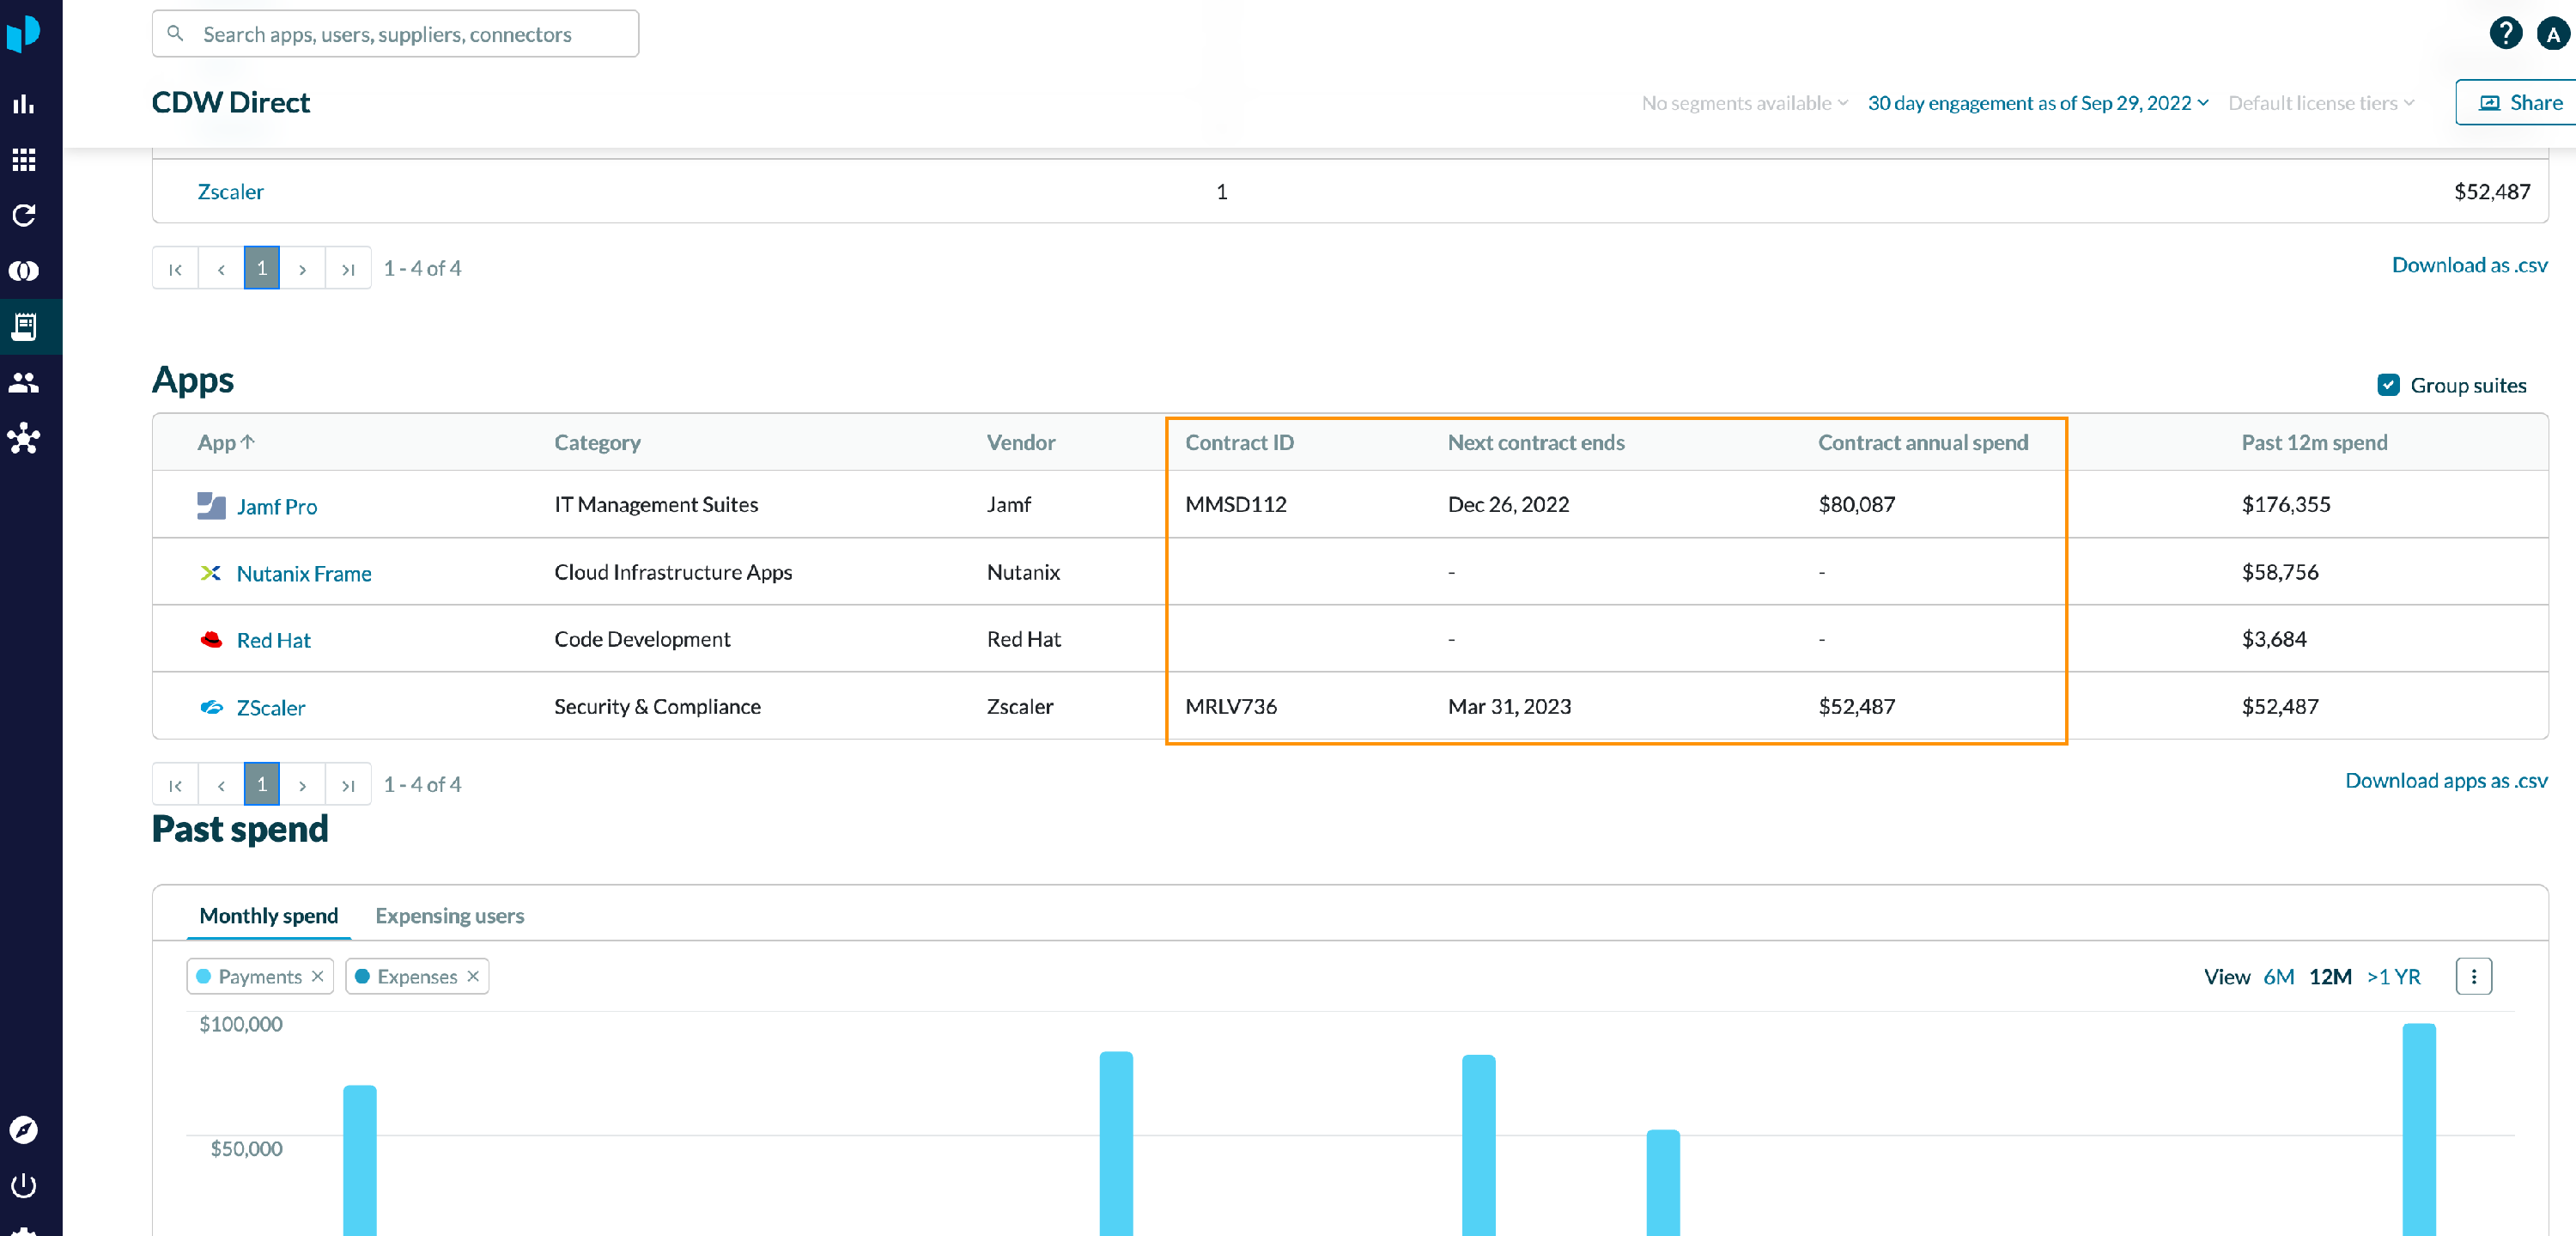Click the help question mark icon

point(2504,34)
